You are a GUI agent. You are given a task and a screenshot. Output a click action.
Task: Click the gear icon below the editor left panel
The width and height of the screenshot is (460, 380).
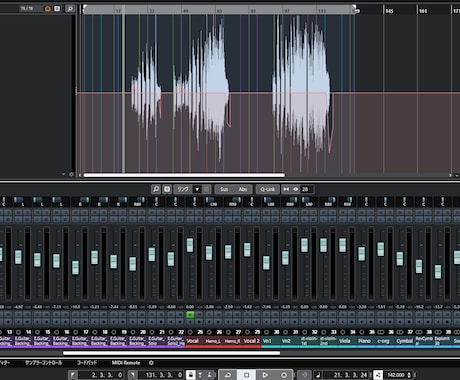tap(71, 174)
